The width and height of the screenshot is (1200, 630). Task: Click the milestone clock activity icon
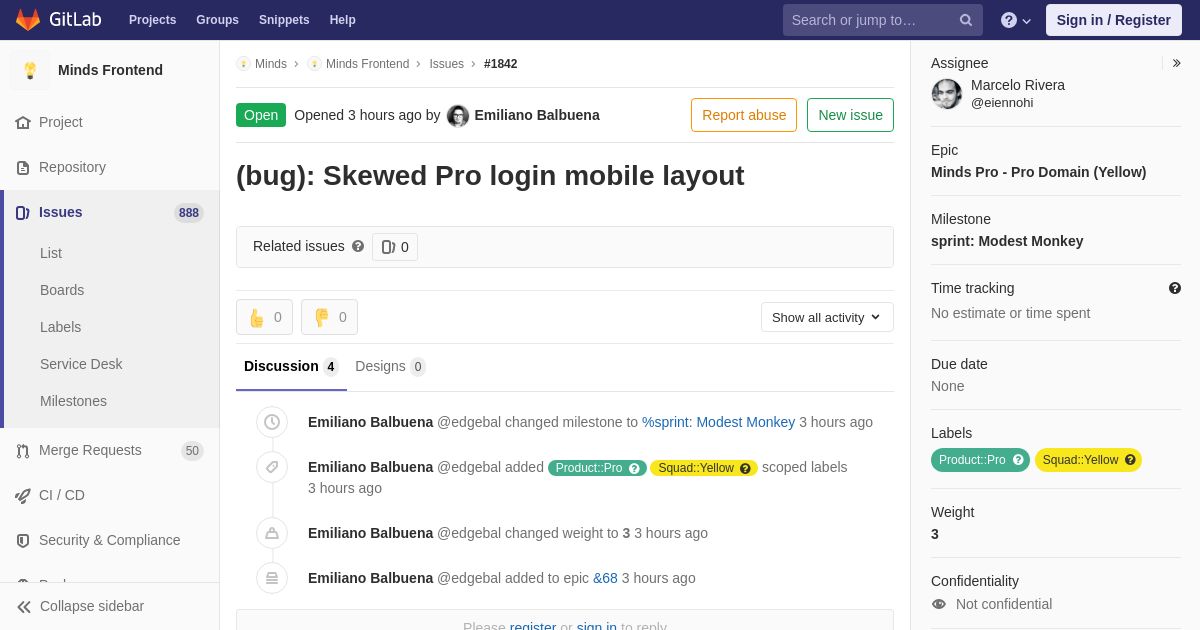point(272,422)
